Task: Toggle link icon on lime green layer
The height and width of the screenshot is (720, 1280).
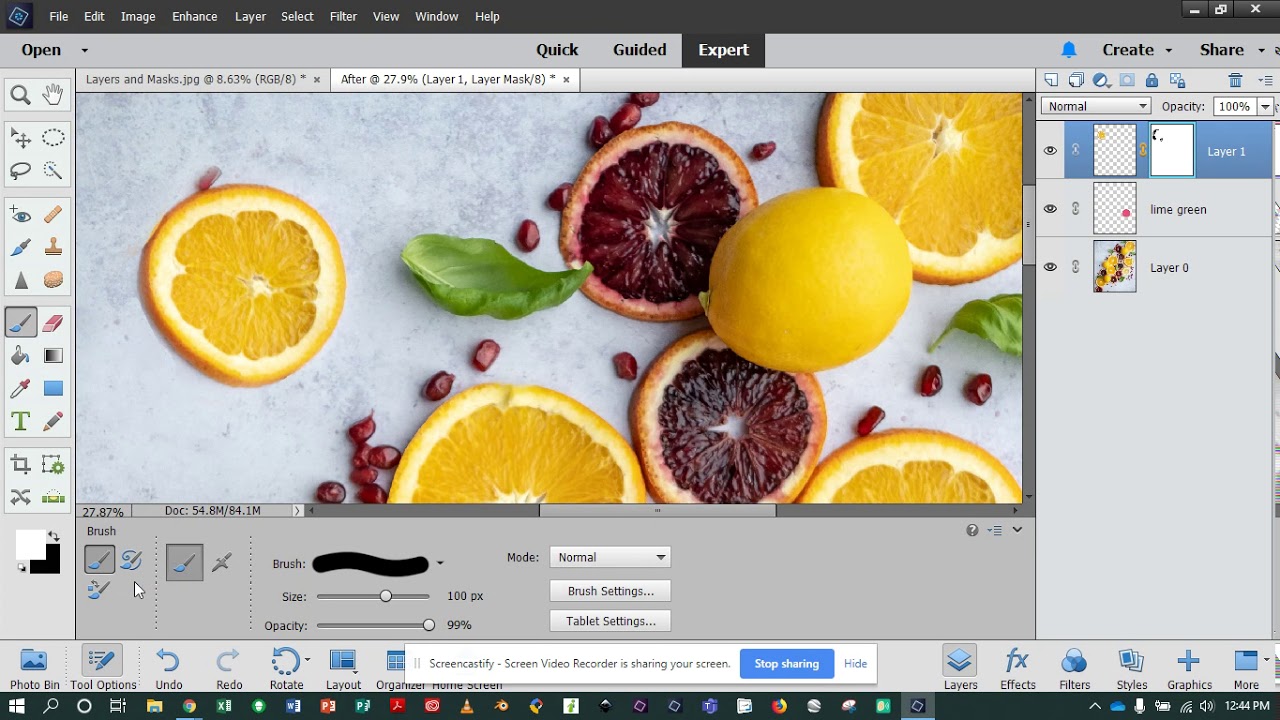Action: [x=1076, y=209]
